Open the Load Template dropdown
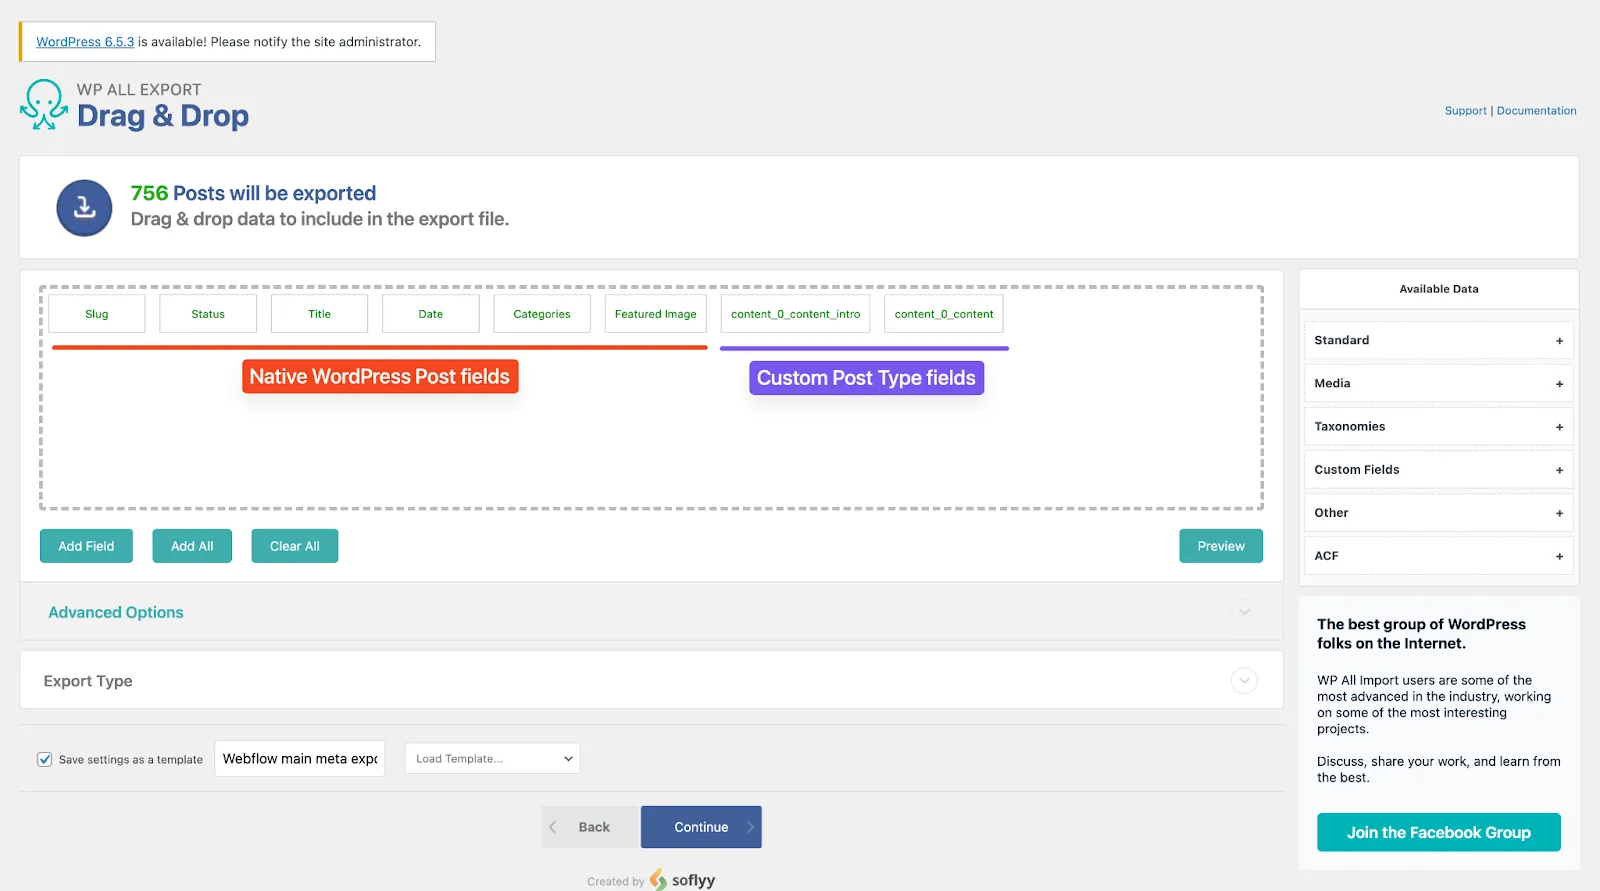This screenshot has height=891, width=1600. 492,758
